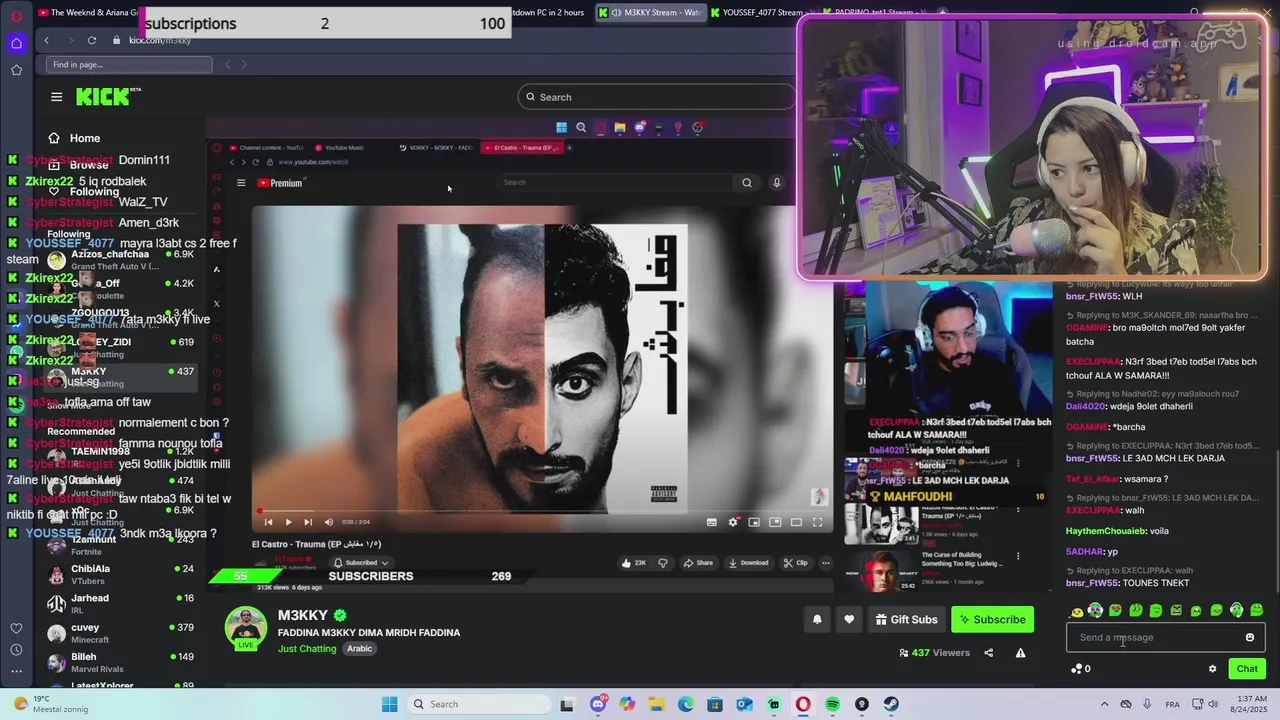Image resolution: width=1280 pixels, height=720 pixels.
Task: Show hidden system tray icons
Action: click(x=1104, y=704)
